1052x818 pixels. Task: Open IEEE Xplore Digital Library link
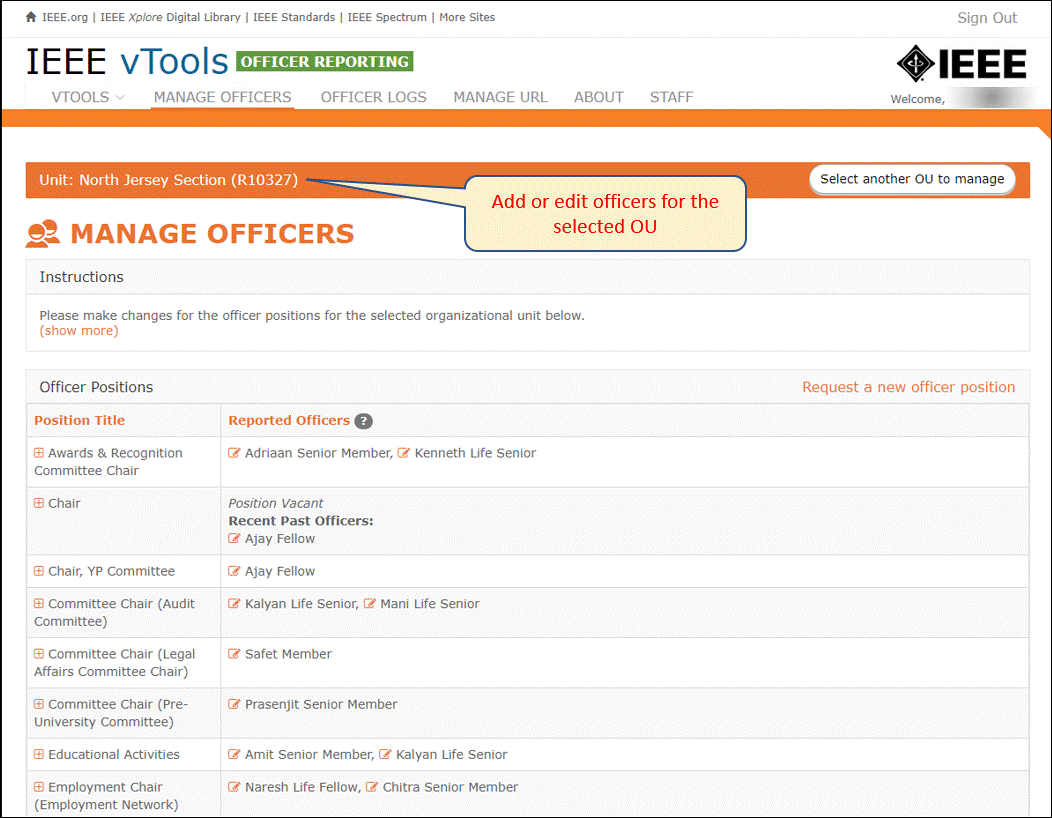click(x=170, y=17)
